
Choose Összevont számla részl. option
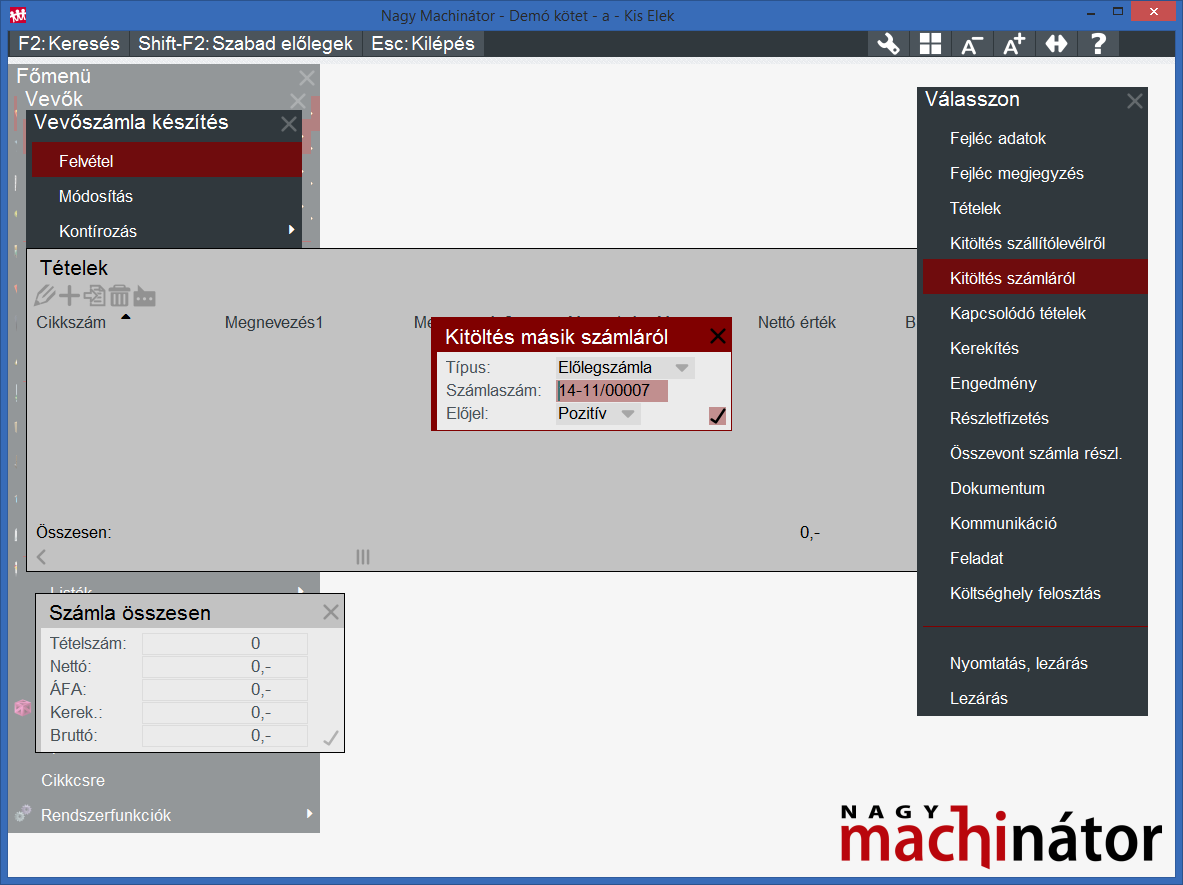point(1035,453)
